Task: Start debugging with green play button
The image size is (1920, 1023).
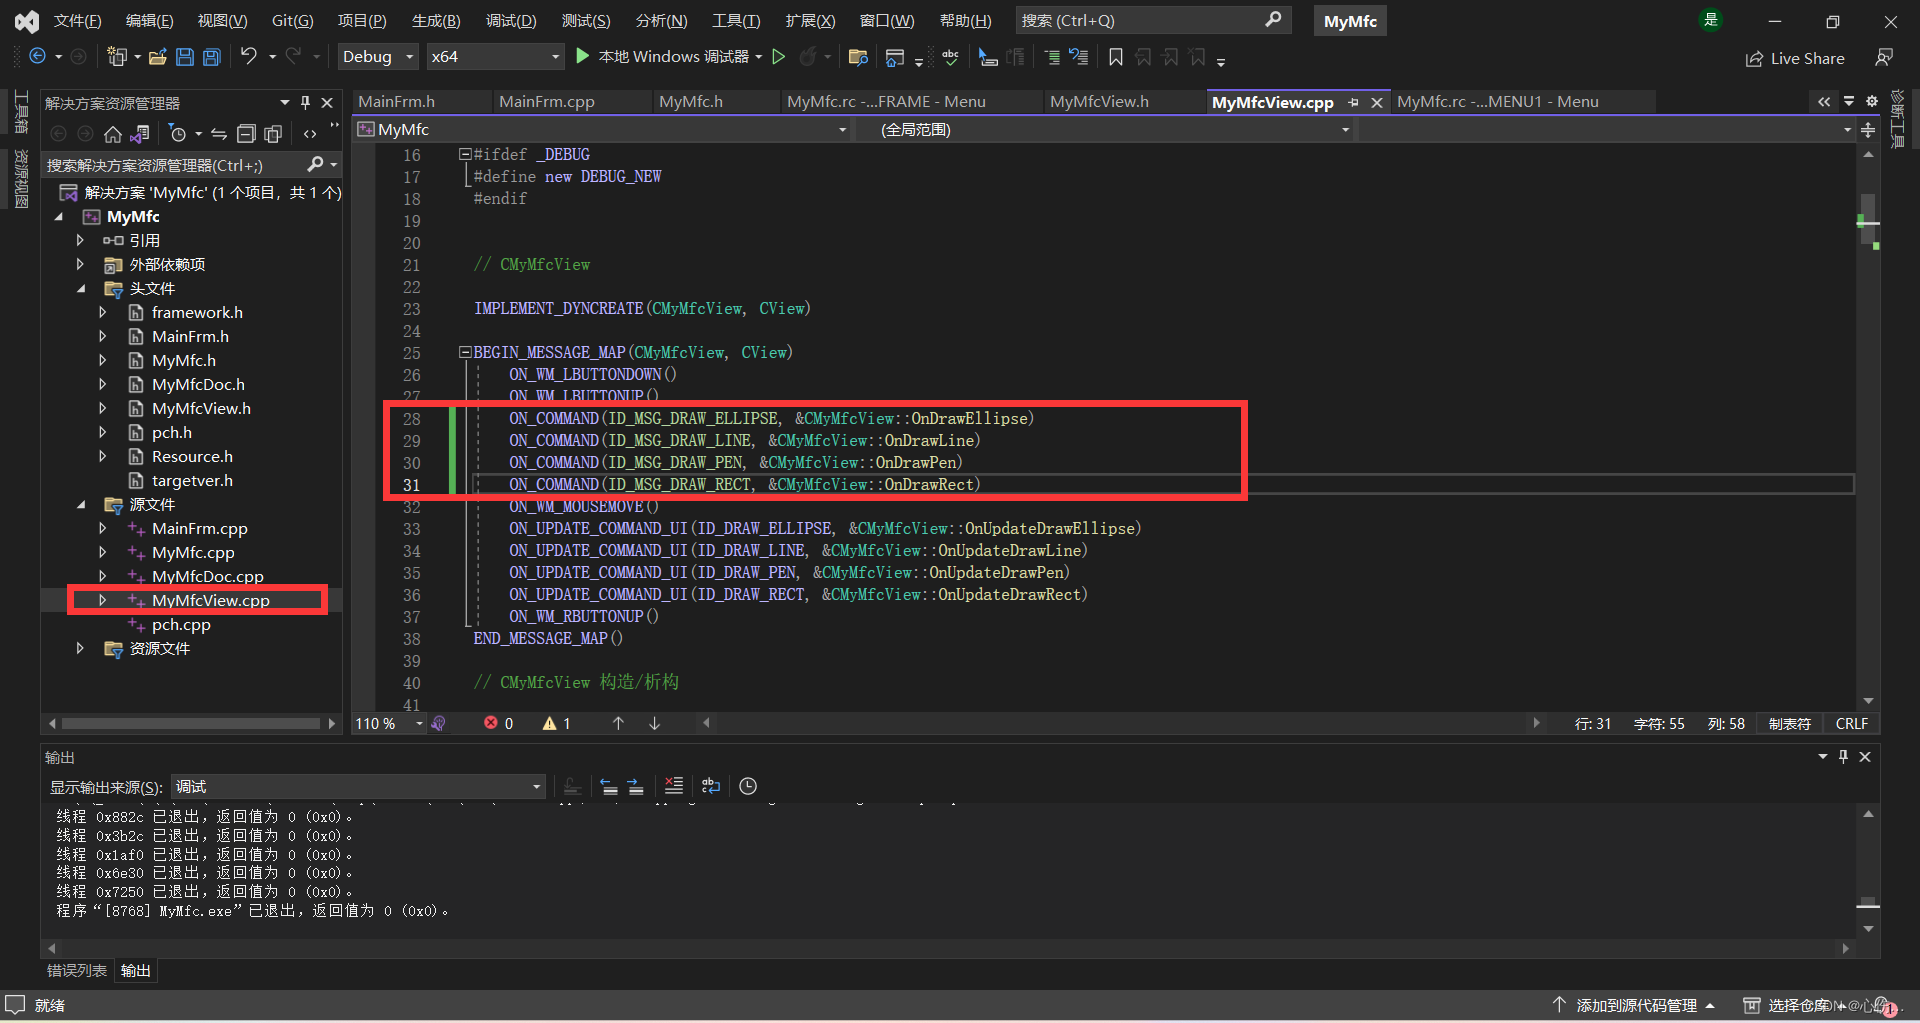Action: (583, 57)
